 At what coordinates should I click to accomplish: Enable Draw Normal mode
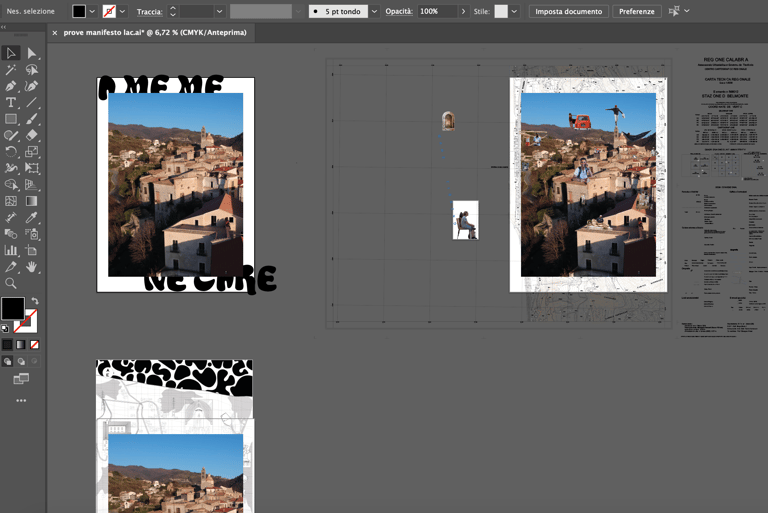[7, 362]
